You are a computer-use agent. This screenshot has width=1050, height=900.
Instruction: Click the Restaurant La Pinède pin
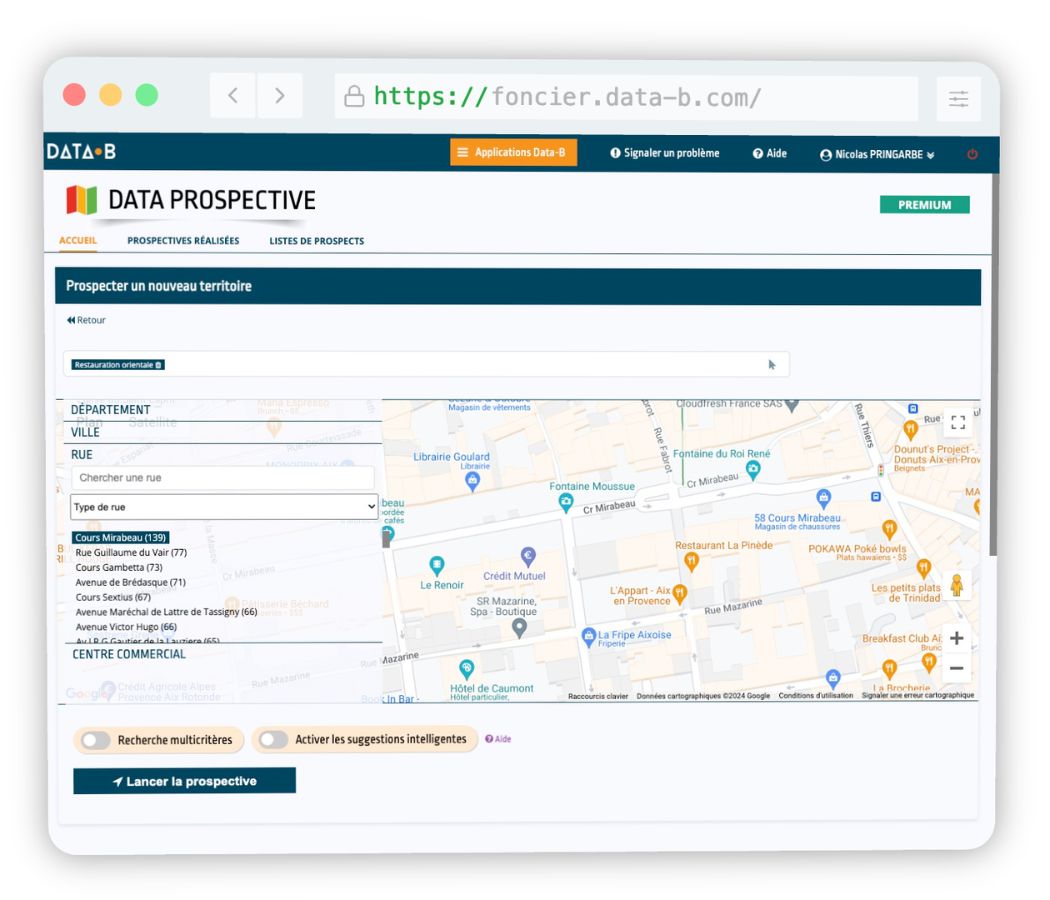[691, 561]
